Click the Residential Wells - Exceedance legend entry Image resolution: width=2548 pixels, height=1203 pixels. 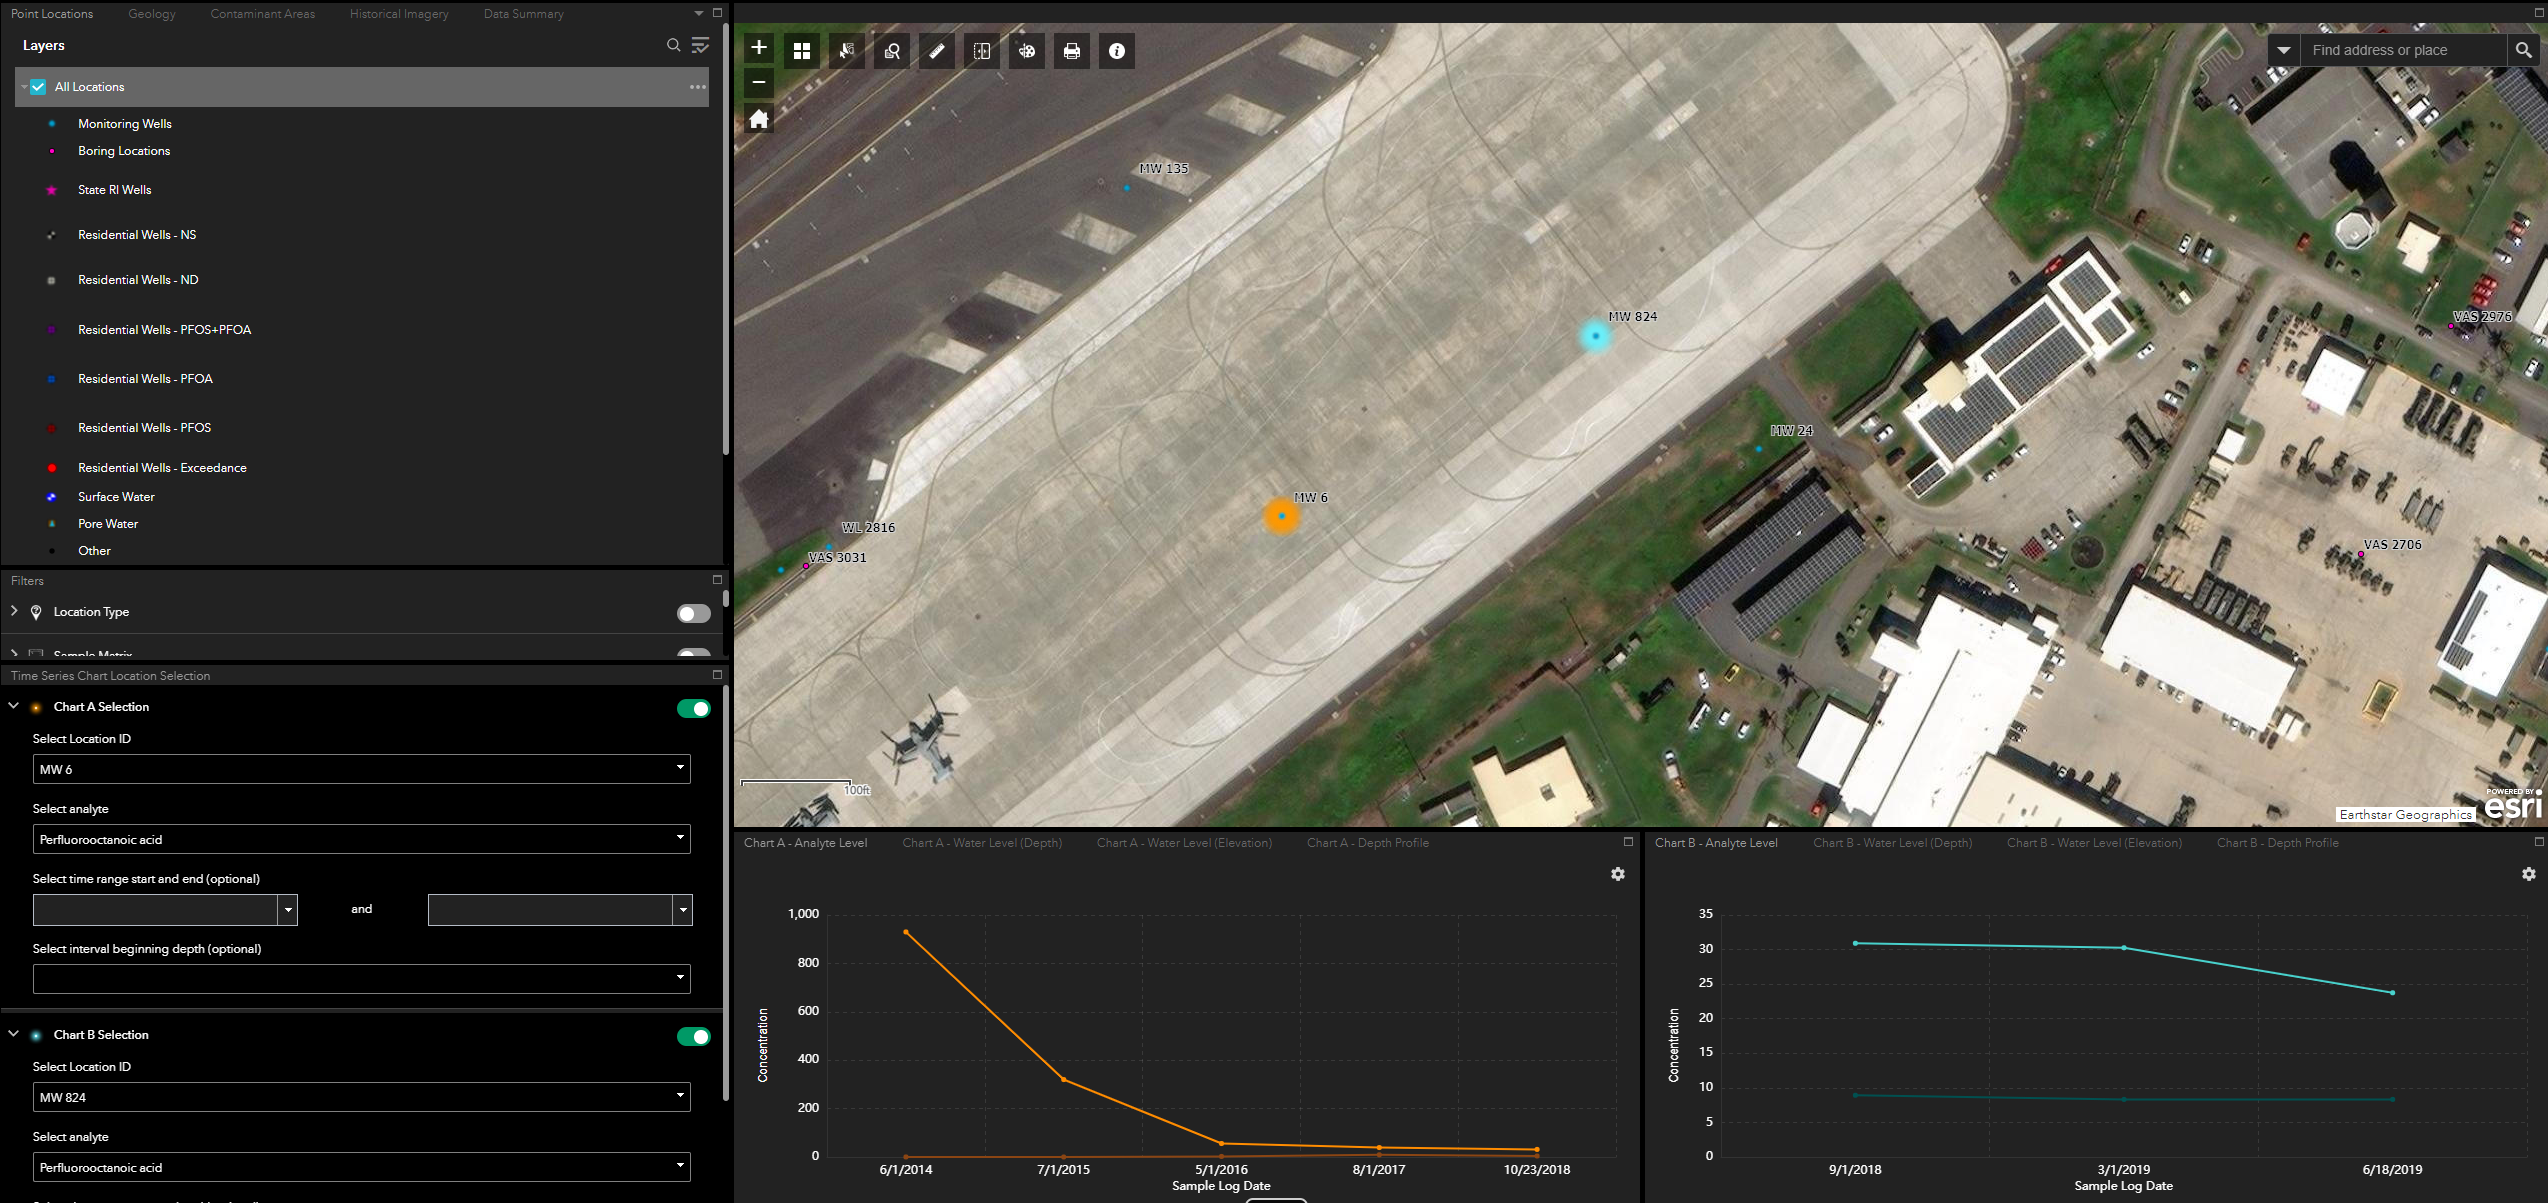click(x=162, y=468)
